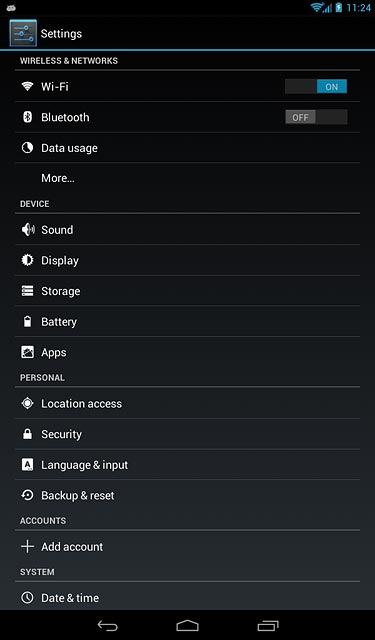375x640 pixels.
Task: Tap the Settings app icon in header
Action: 23,33
